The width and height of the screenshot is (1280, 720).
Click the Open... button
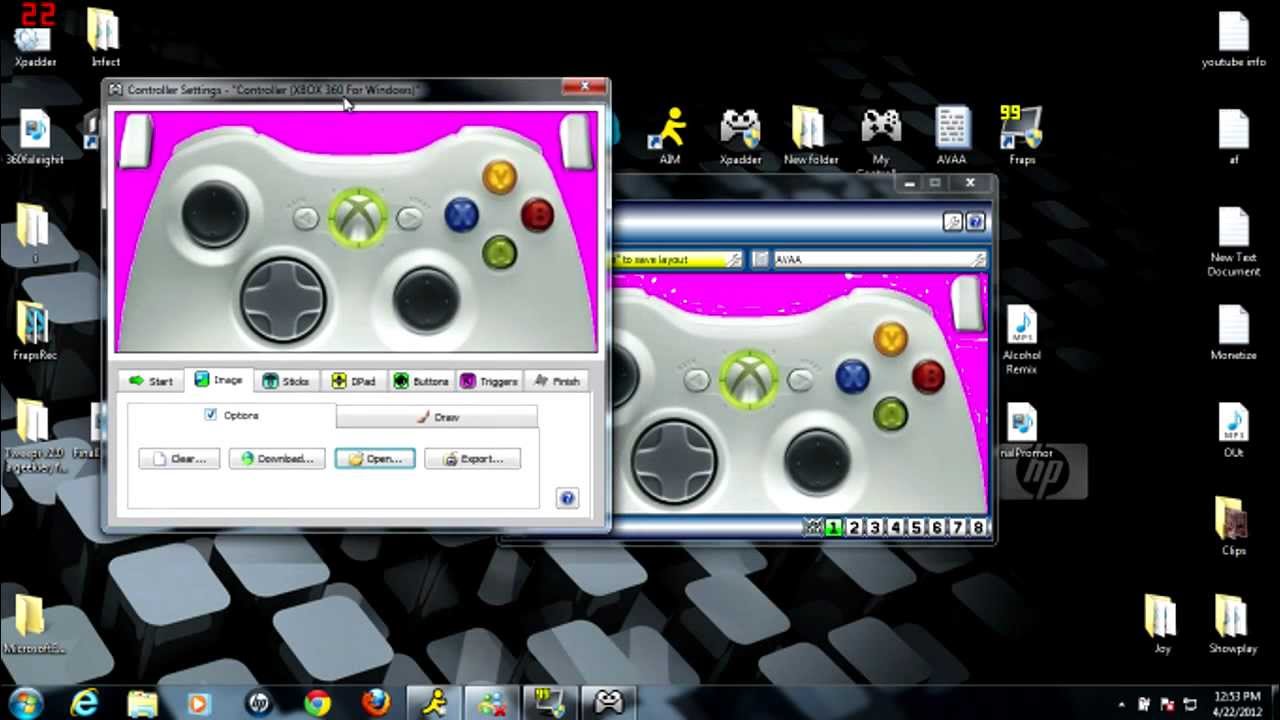tap(375, 459)
